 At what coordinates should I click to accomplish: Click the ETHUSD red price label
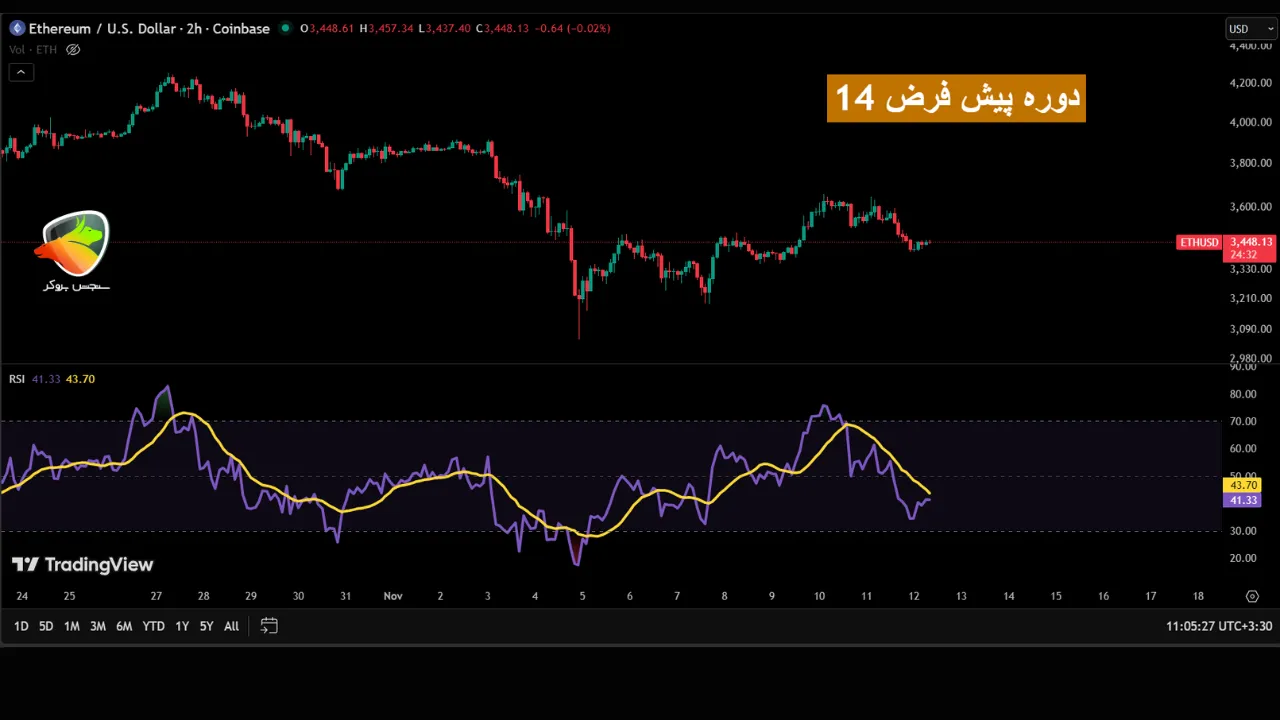1198,243
